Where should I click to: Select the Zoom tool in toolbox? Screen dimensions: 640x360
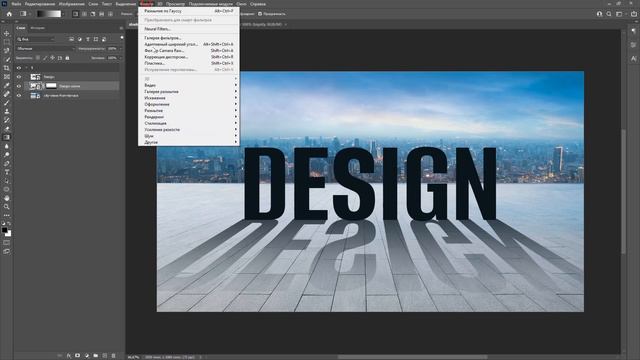point(6,207)
